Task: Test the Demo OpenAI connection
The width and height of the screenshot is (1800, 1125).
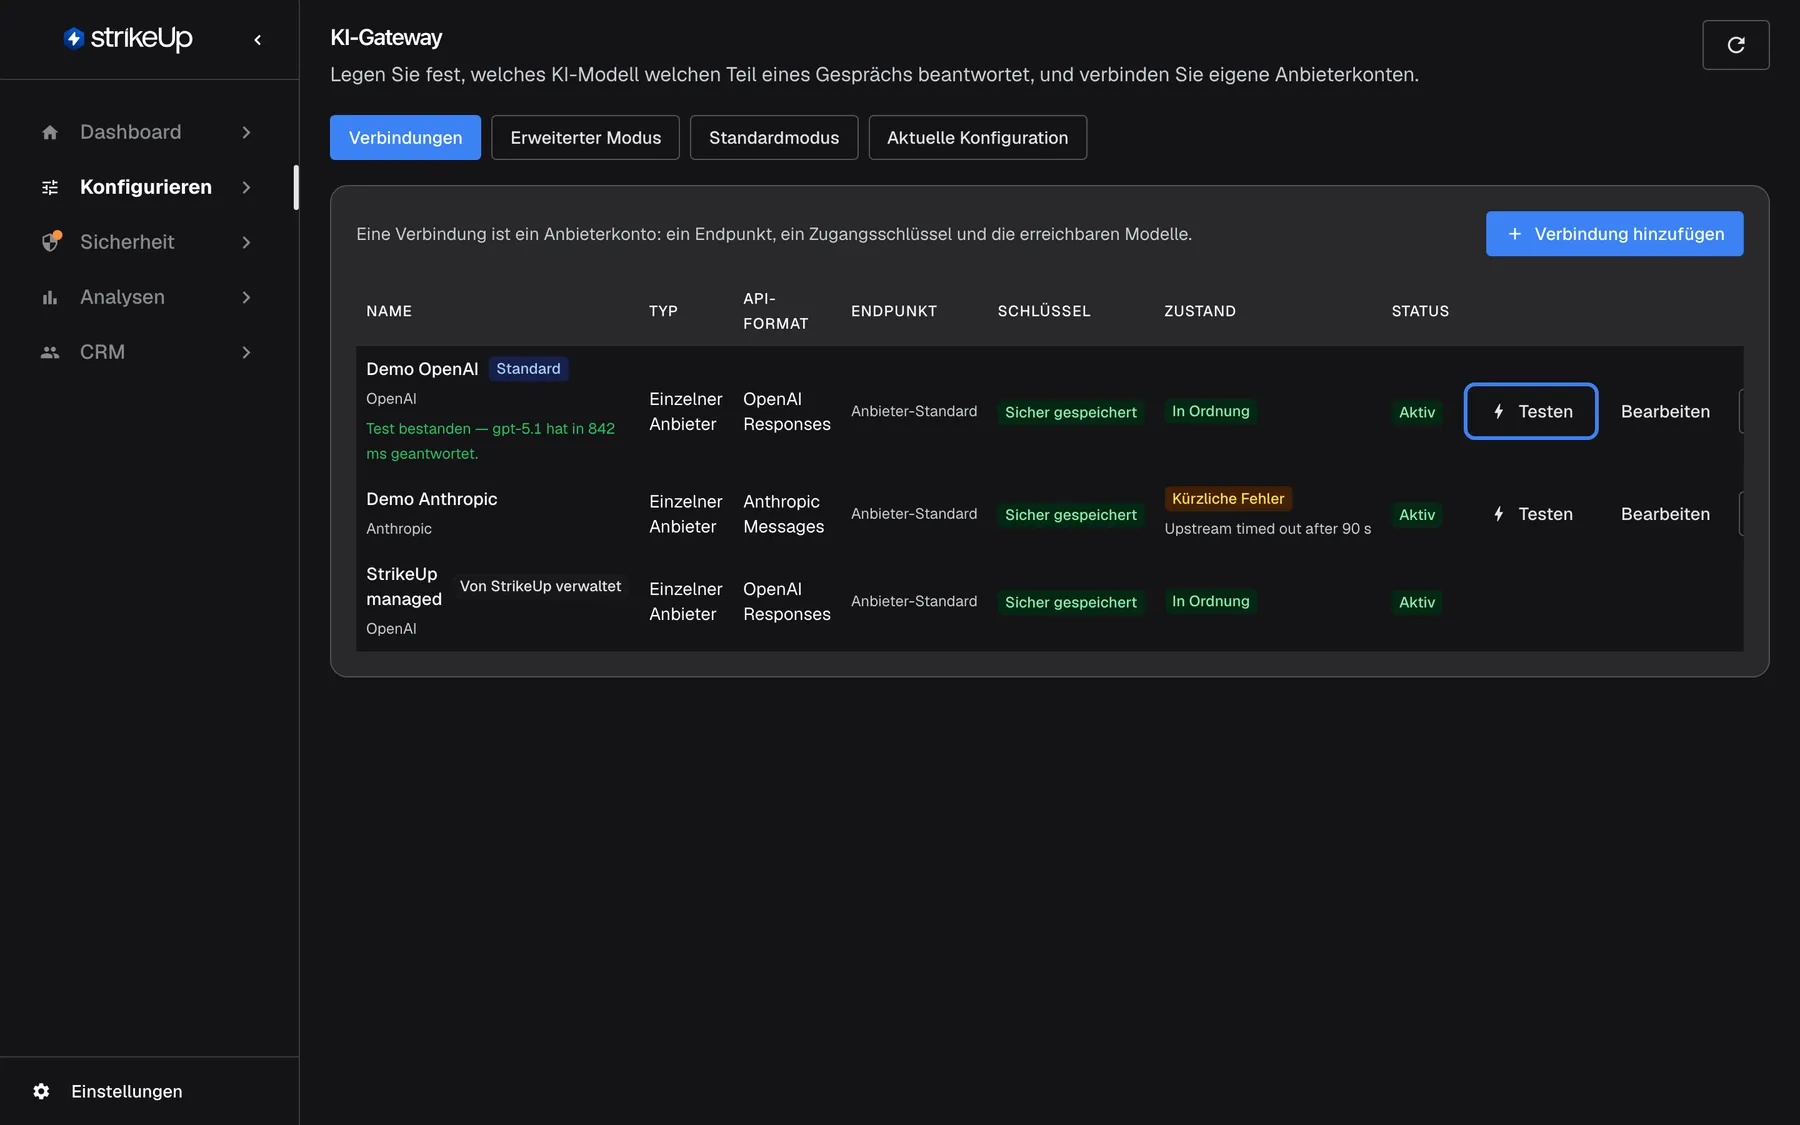Action: click(1531, 411)
